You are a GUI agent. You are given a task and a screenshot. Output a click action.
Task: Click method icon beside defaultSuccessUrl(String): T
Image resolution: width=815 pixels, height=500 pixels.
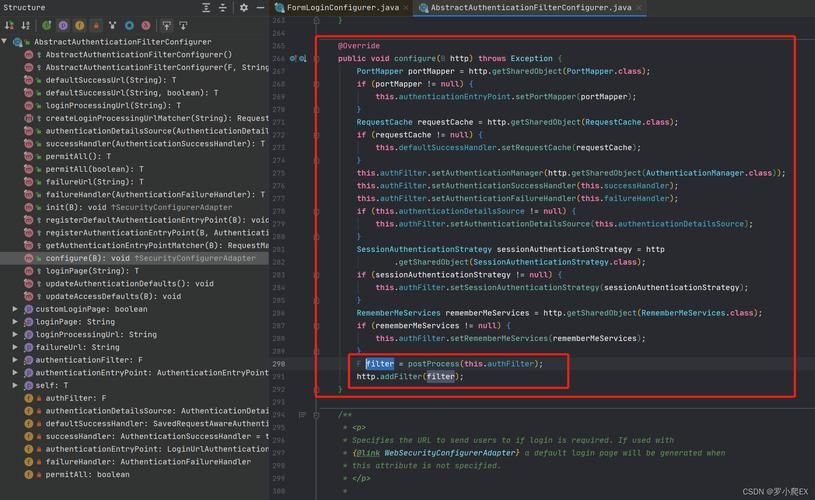[x=29, y=80]
